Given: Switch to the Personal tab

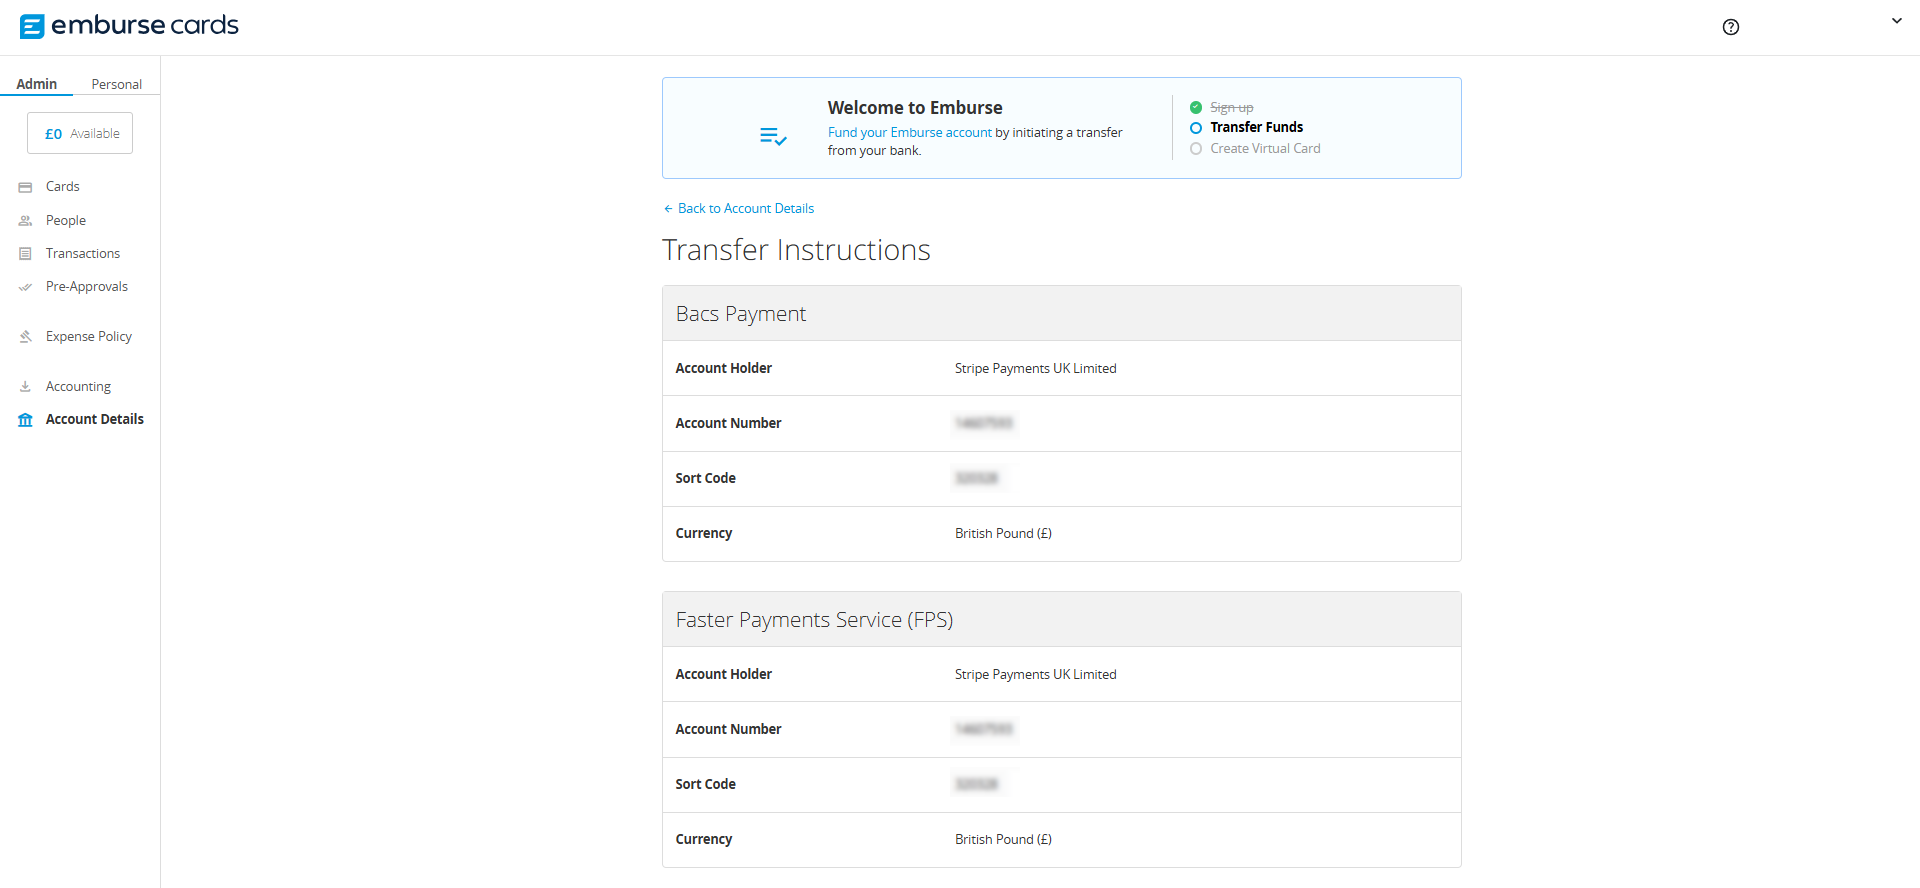Looking at the screenshot, I should pos(117,84).
